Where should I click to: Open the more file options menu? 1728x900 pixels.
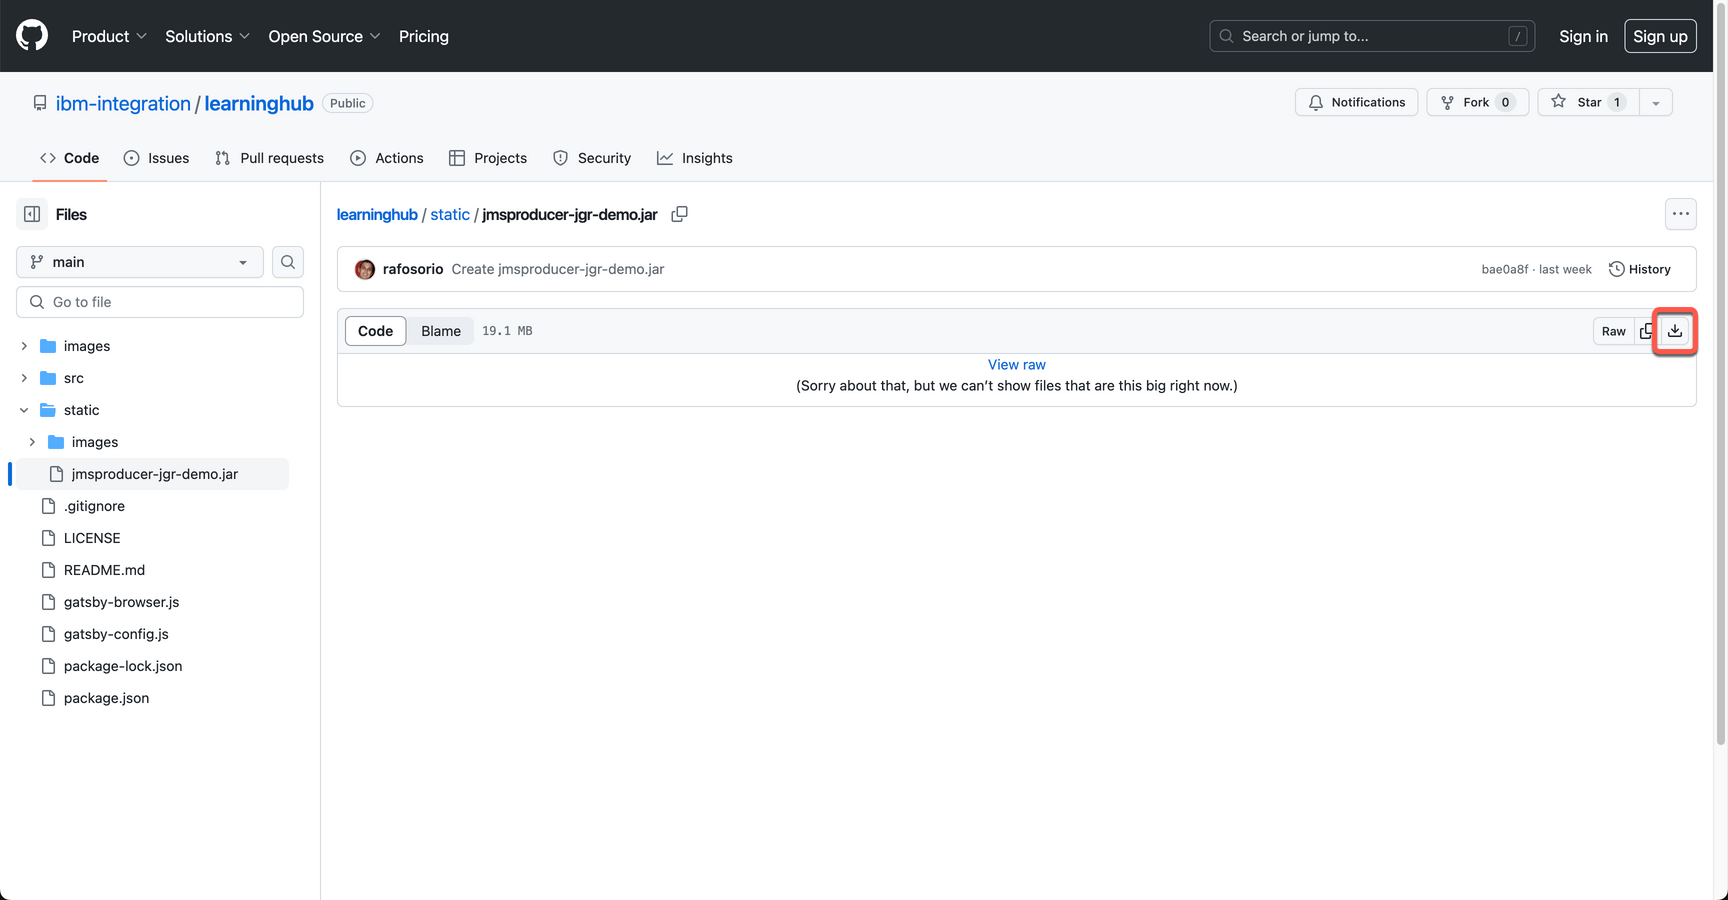1681,214
